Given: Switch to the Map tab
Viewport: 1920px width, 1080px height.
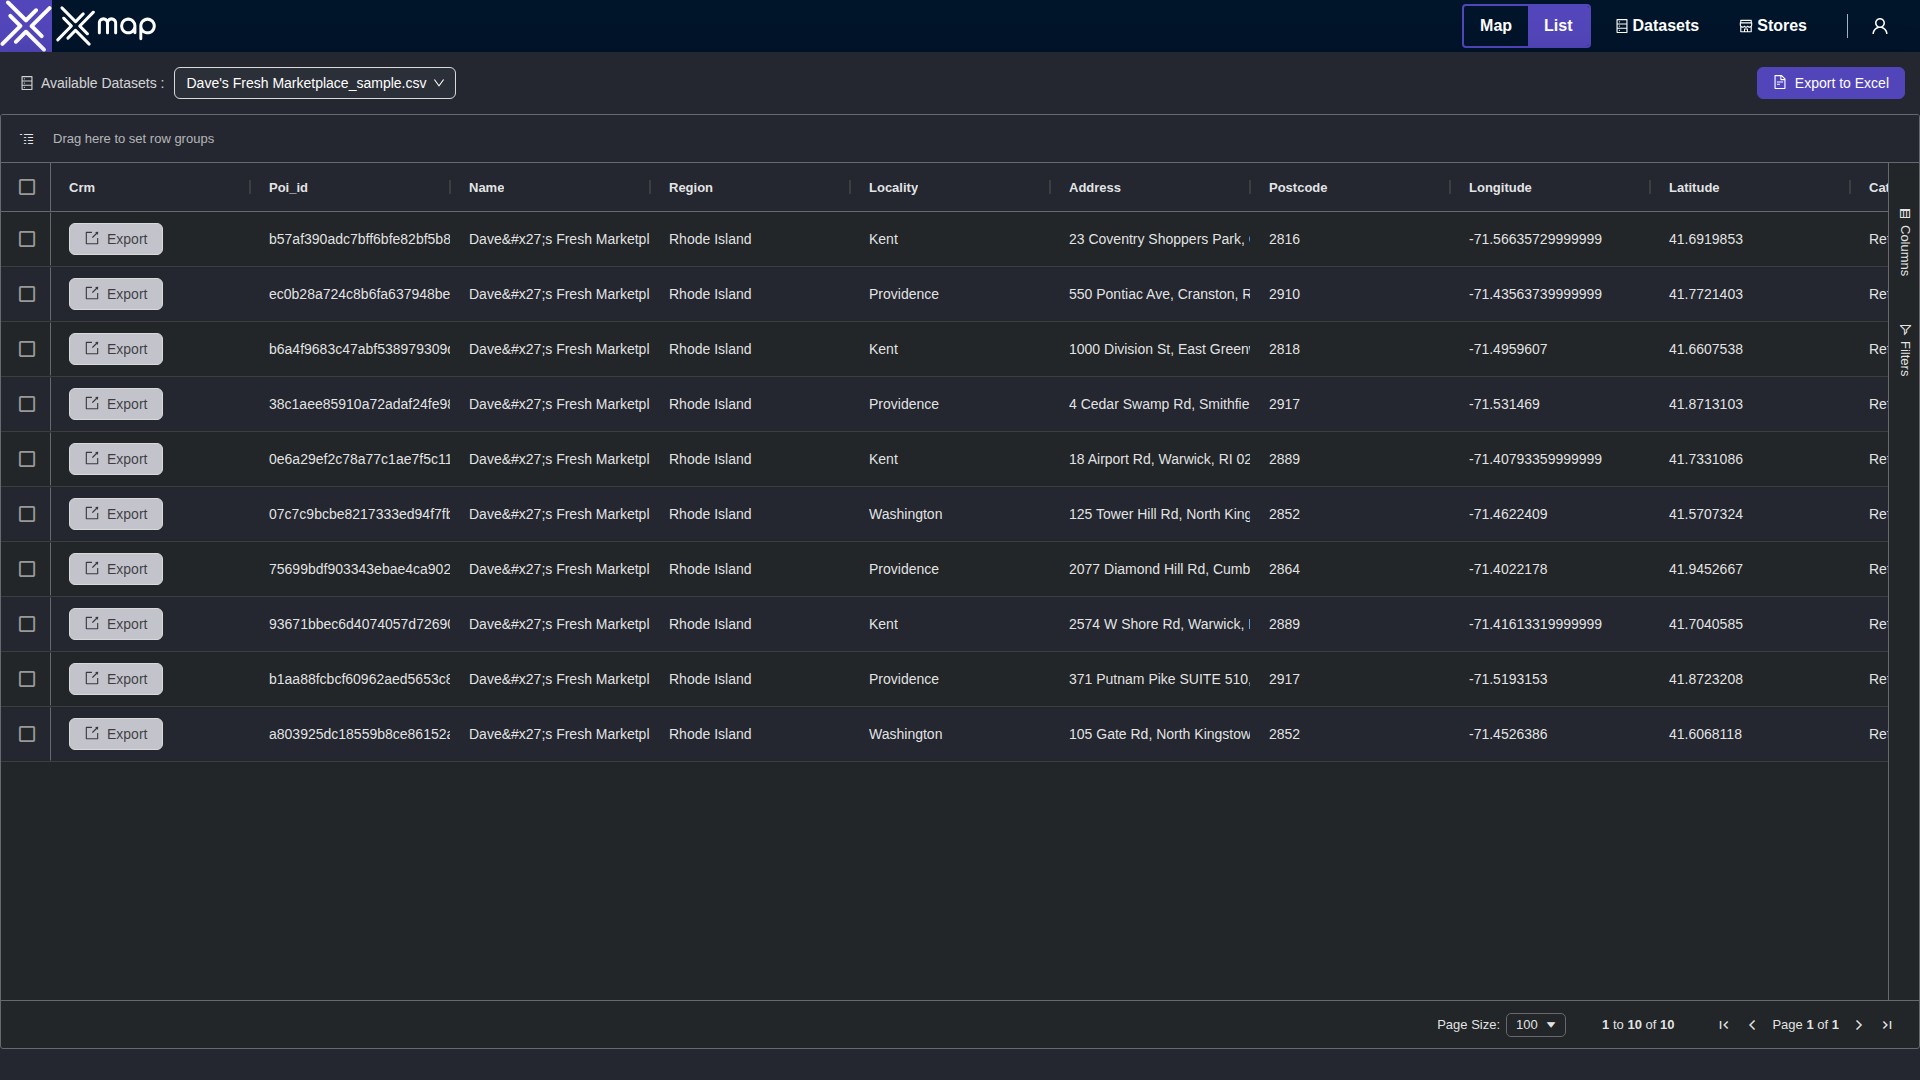Looking at the screenshot, I should [1495, 26].
